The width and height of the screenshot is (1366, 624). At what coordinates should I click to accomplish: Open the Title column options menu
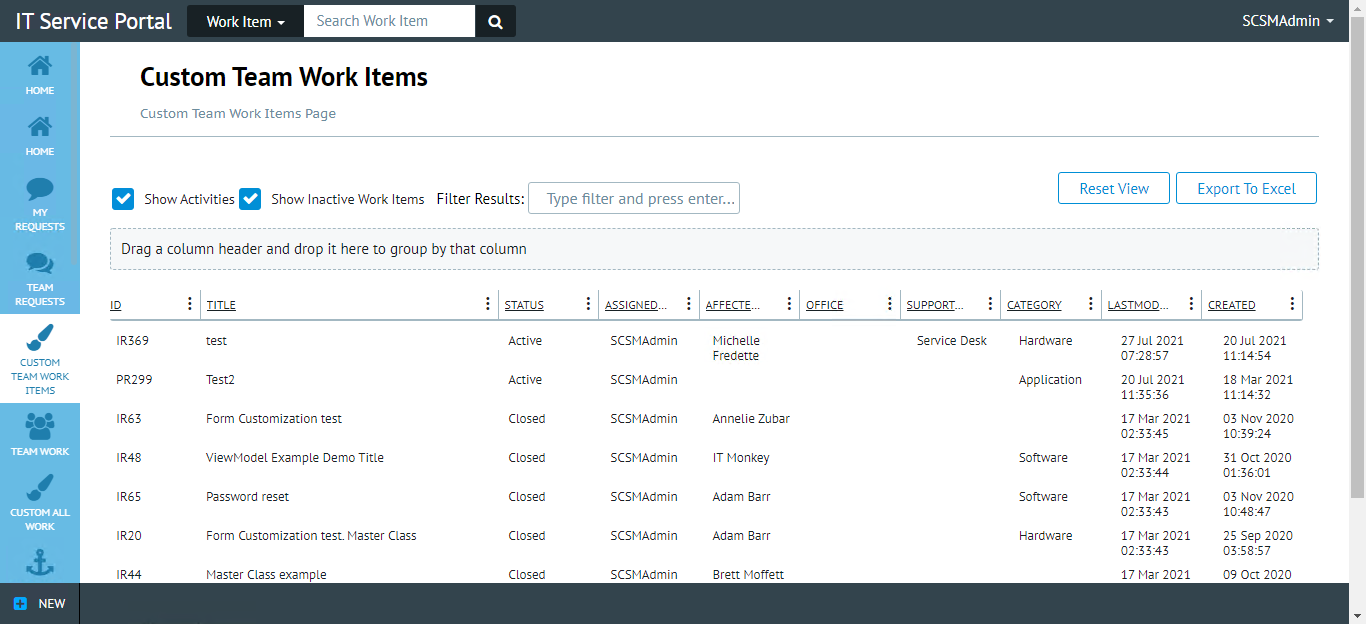[x=488, y=304]
